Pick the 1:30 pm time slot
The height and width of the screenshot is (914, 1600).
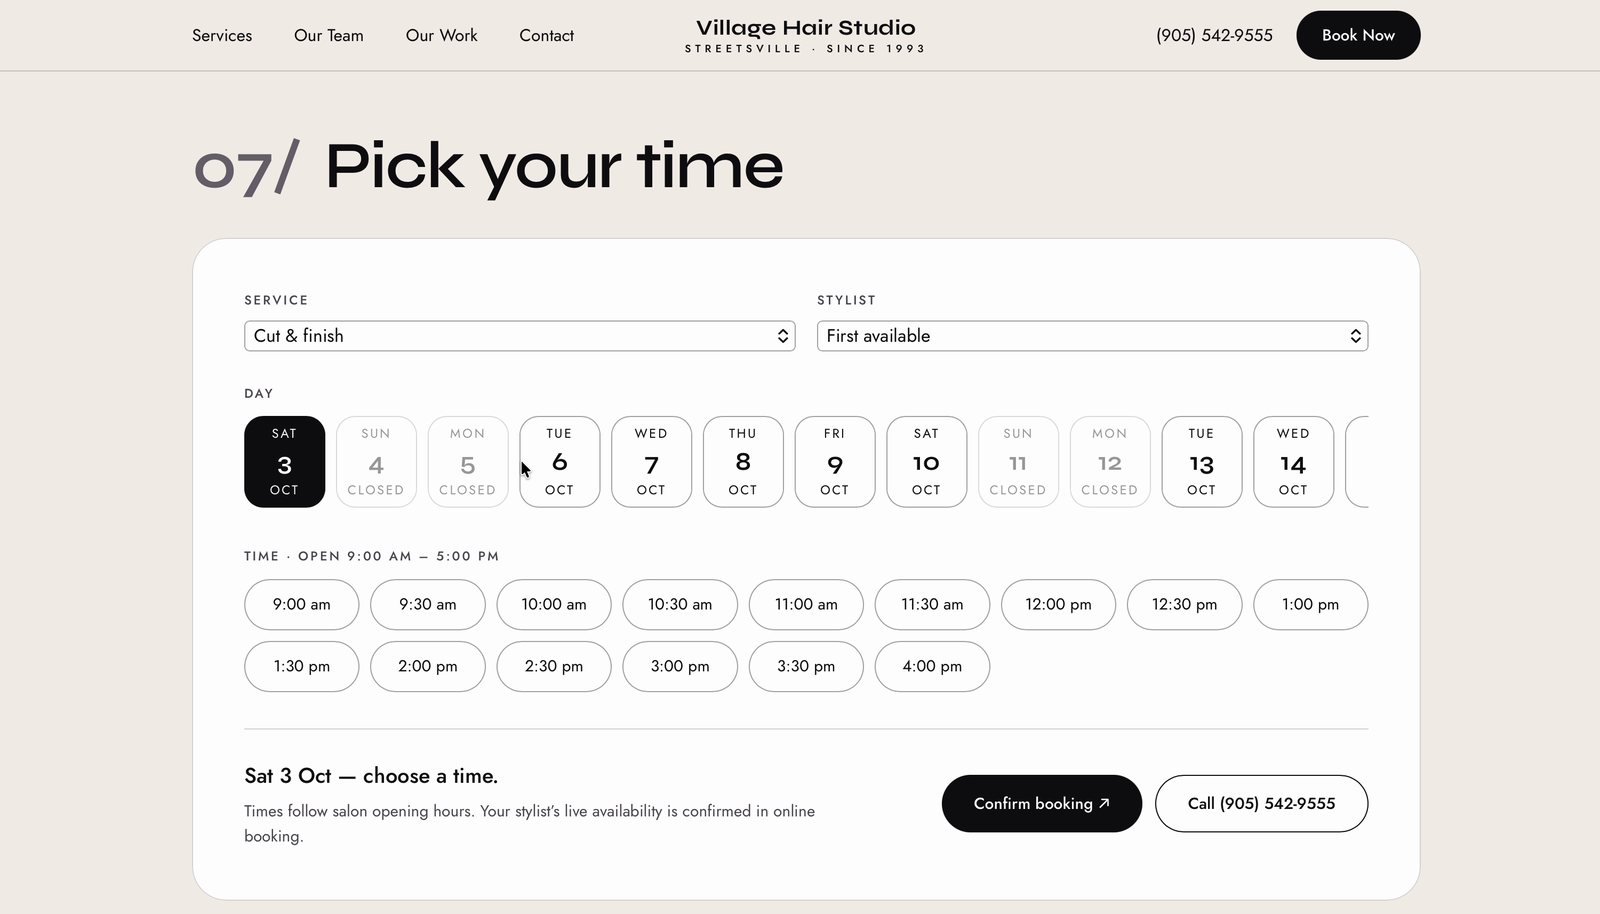point(302,667)
